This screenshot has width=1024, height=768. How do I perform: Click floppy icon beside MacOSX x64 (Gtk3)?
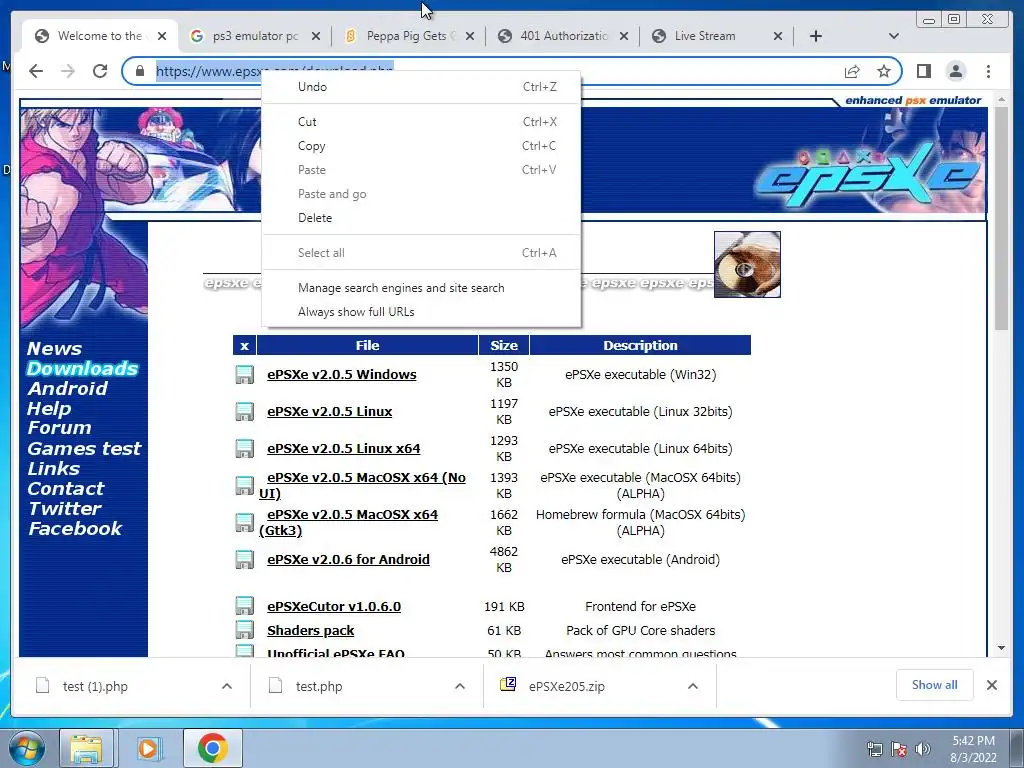click(x=244, y=522)
